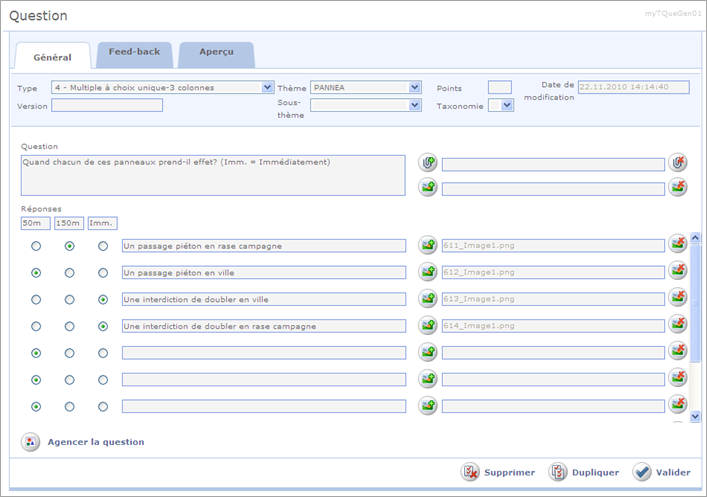Select 50m for "Un passage piéton en rase campagne"
707x497 pixels.
pos(37,245)
